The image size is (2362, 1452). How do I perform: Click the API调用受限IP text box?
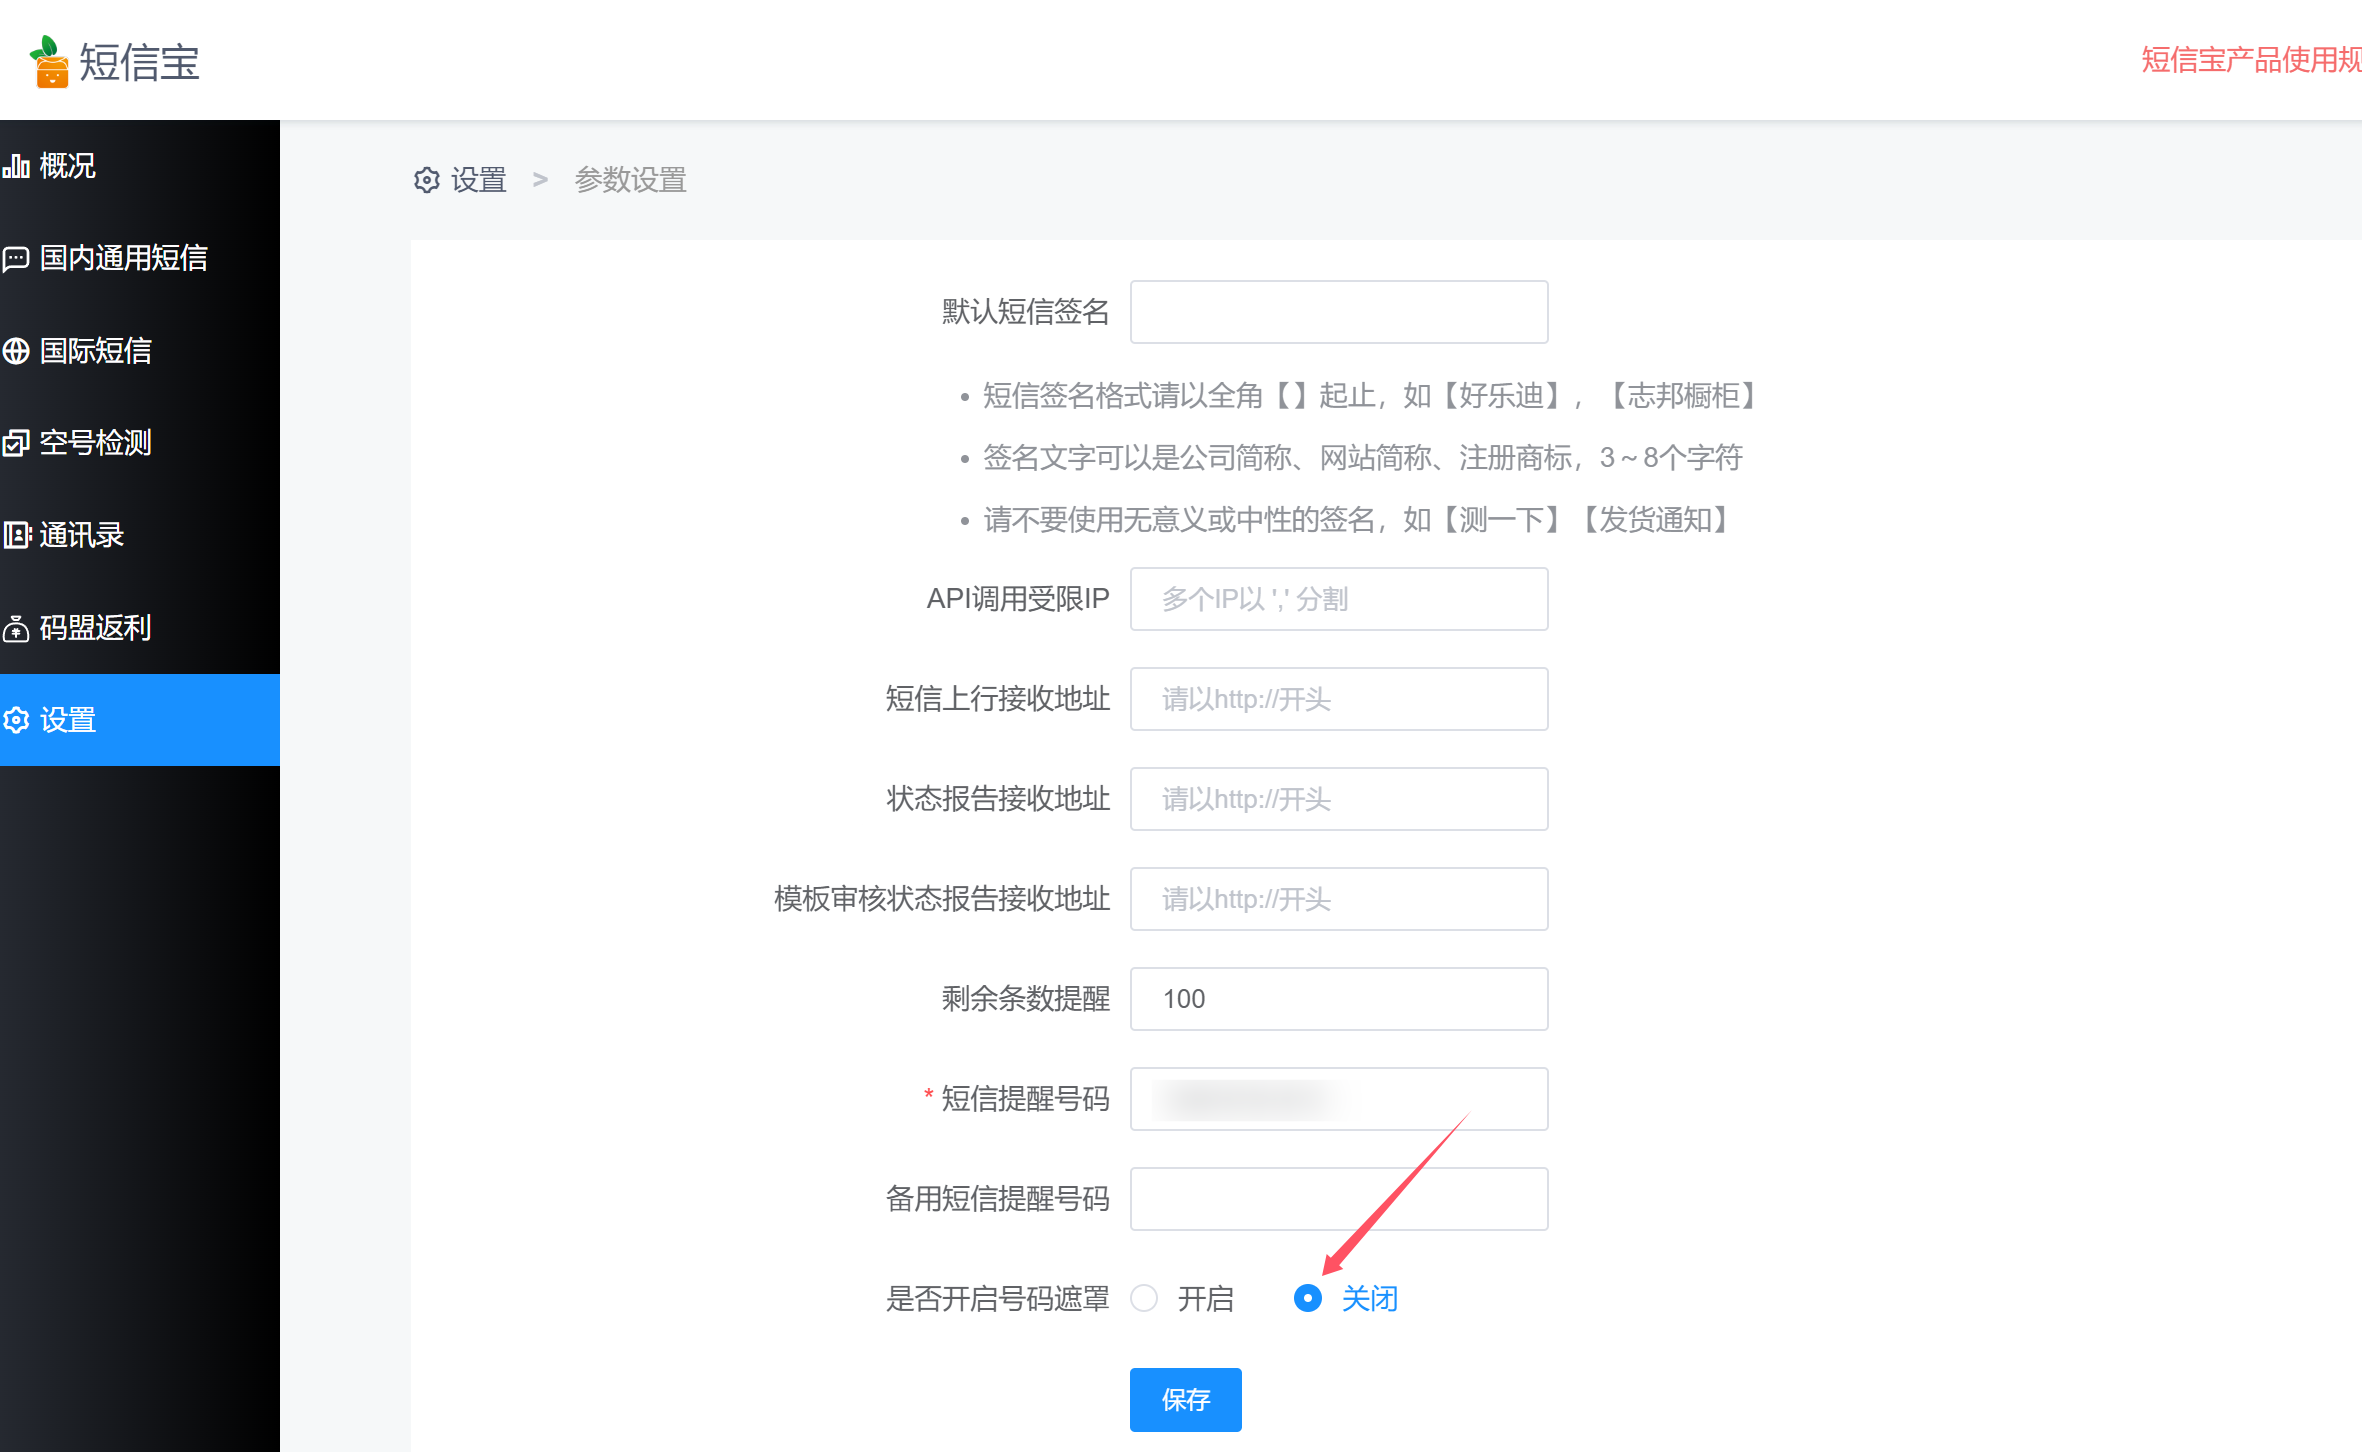point(1338,599)
